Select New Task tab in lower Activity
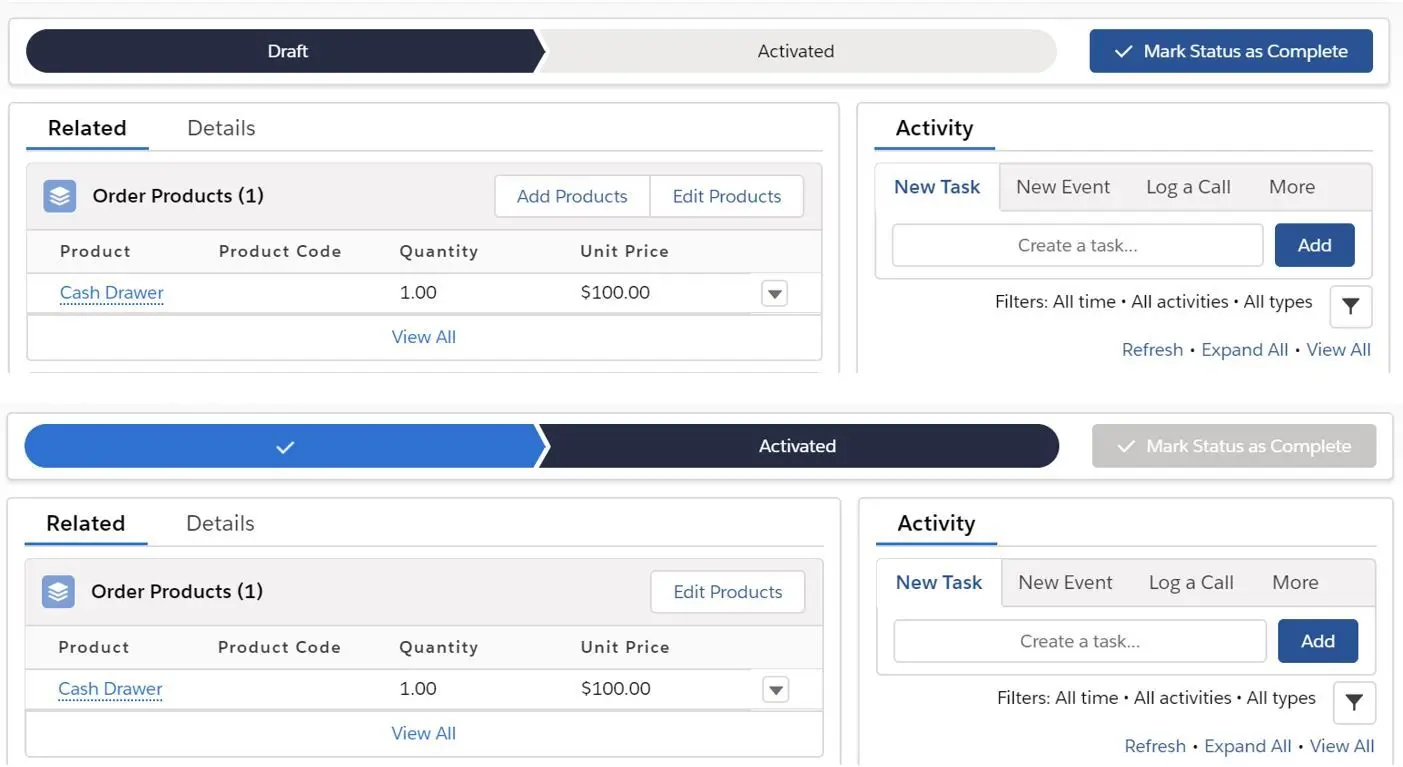Viewport: 1403px width, 767px height. click(939, 582)
